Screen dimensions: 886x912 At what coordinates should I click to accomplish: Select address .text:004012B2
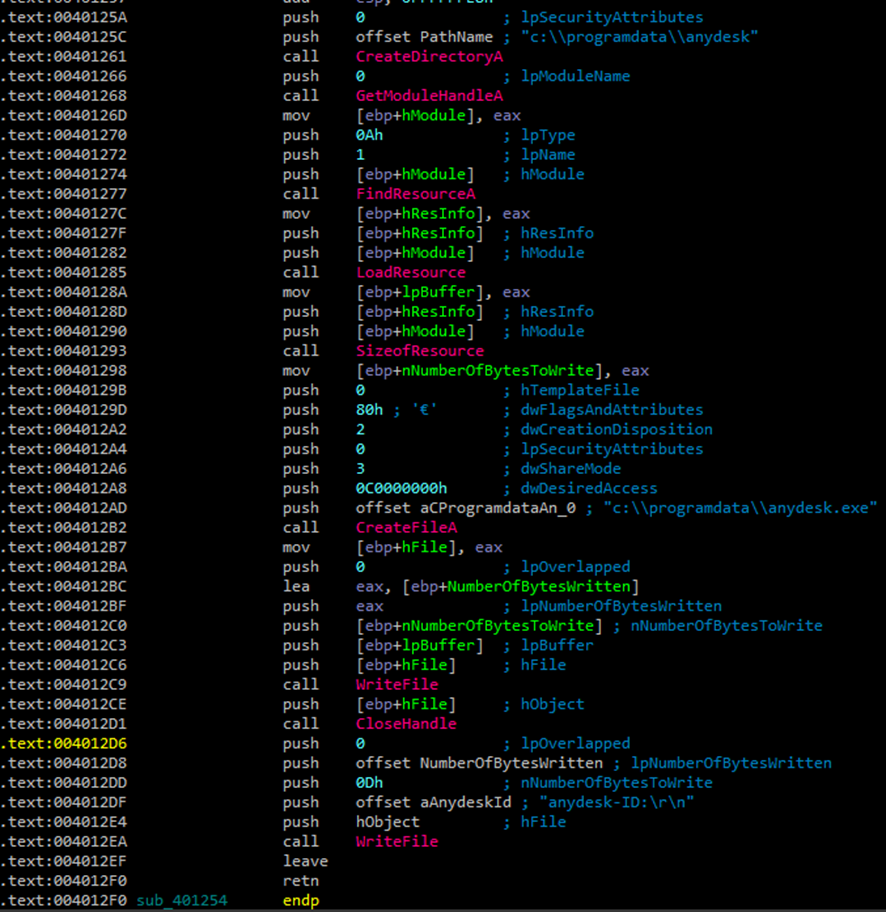(x=63, y=528)
